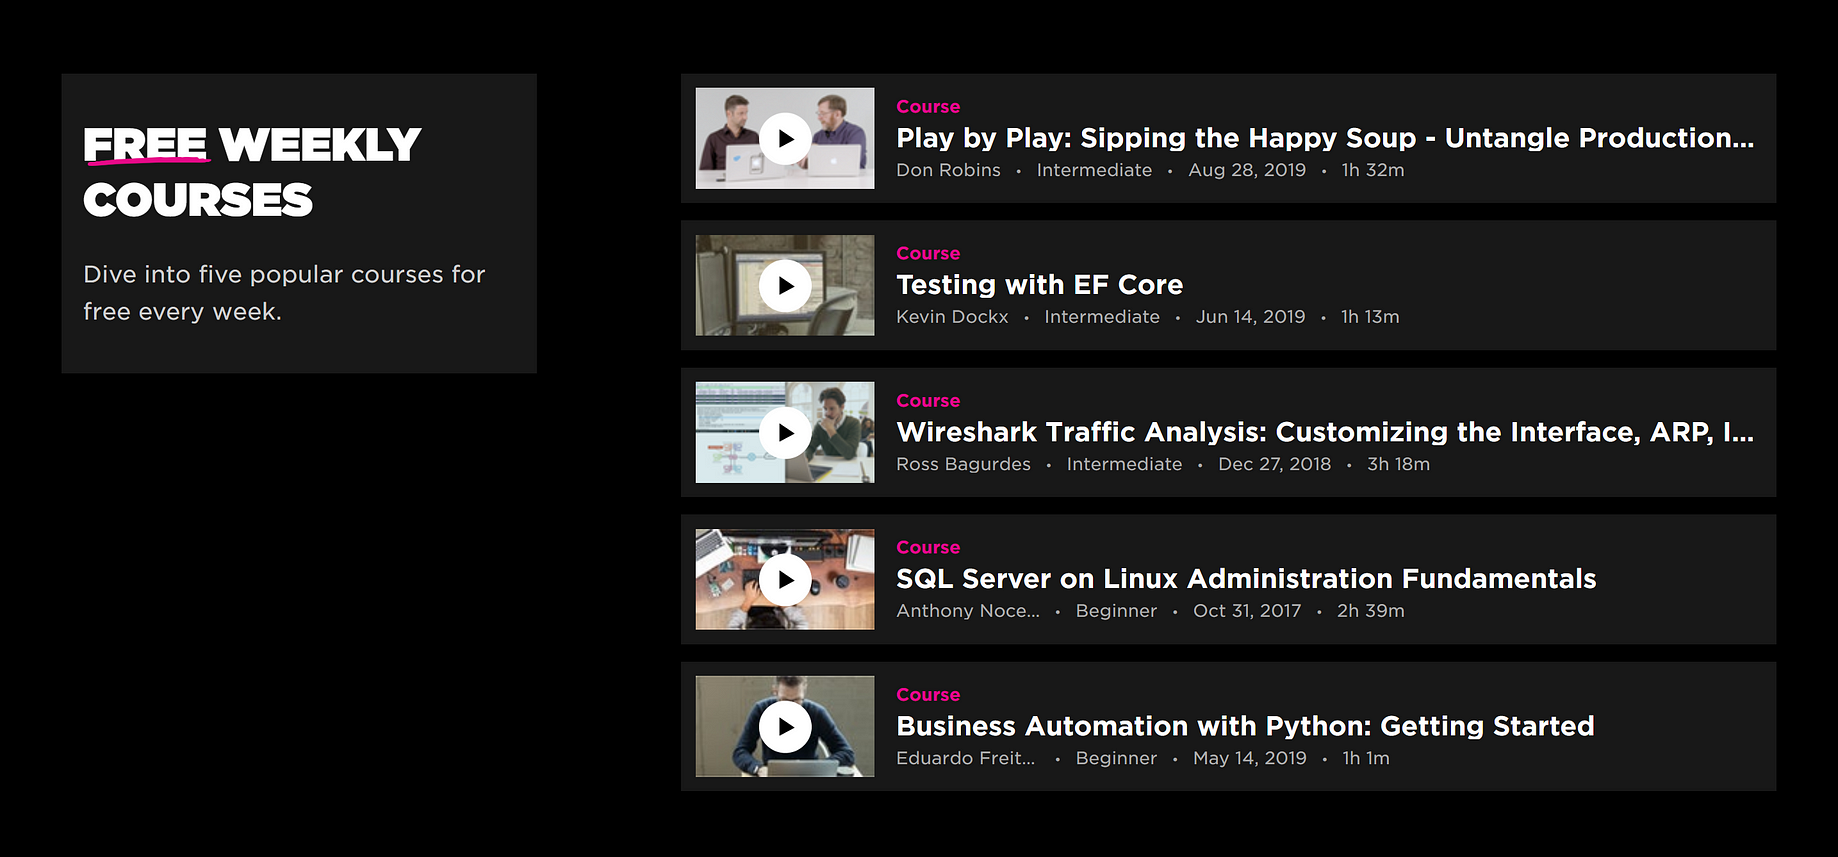
Task: Click truncated author name Eduardo Freit...
Action: (966, 758)
